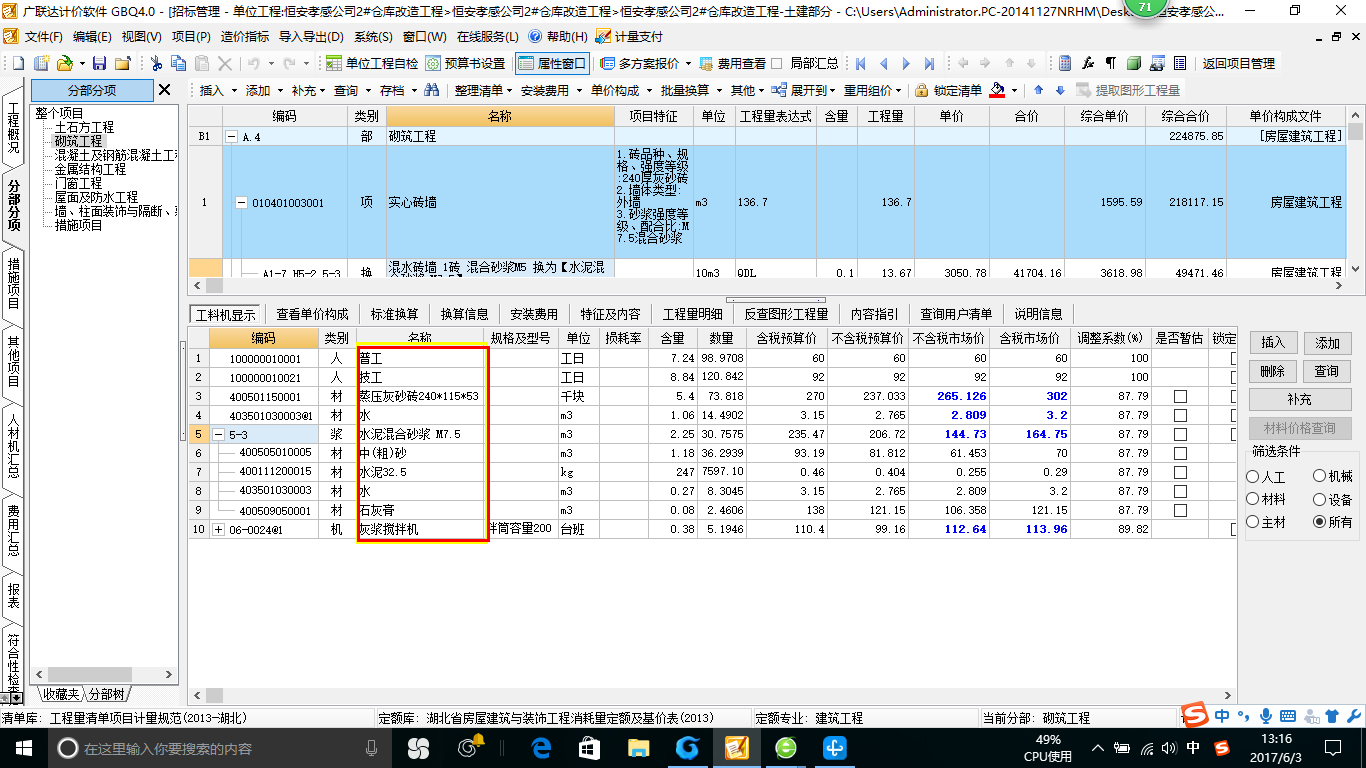Open File Explorer from taskbar
The image size is (1366, 768).
tap(638, 747)
